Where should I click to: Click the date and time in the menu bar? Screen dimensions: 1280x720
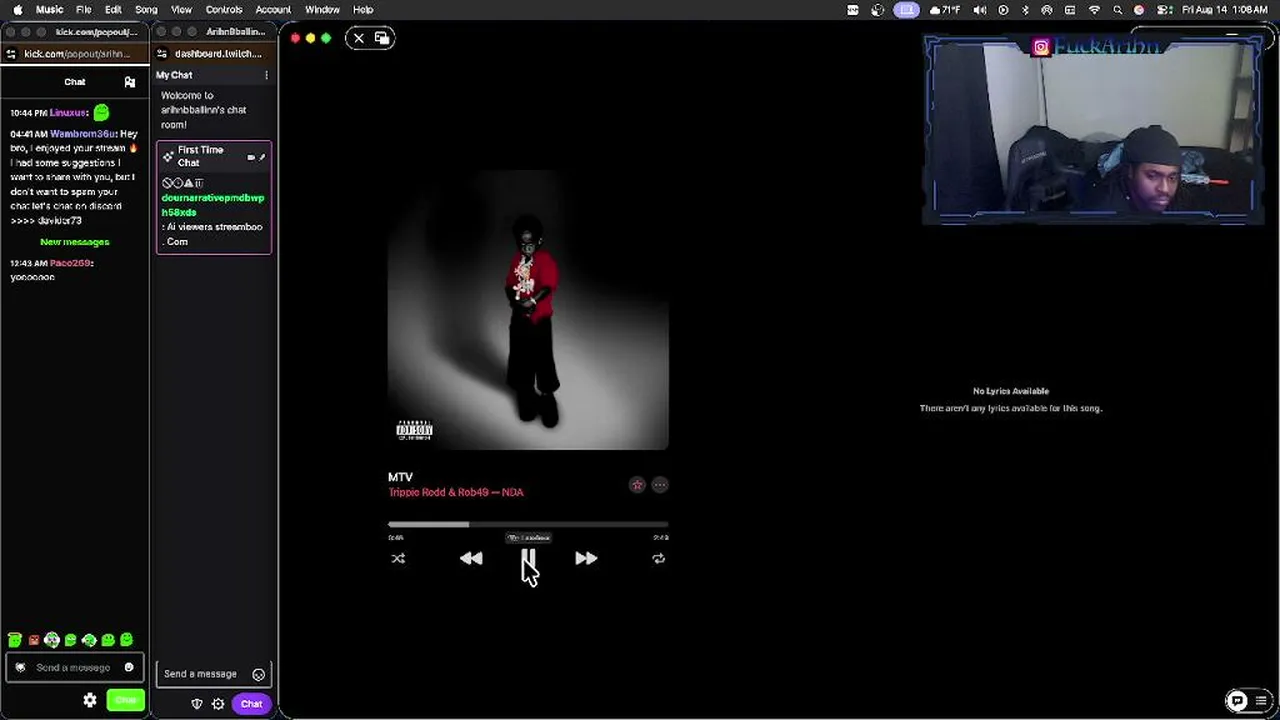pyautogui.click(x=1225, y=10)
